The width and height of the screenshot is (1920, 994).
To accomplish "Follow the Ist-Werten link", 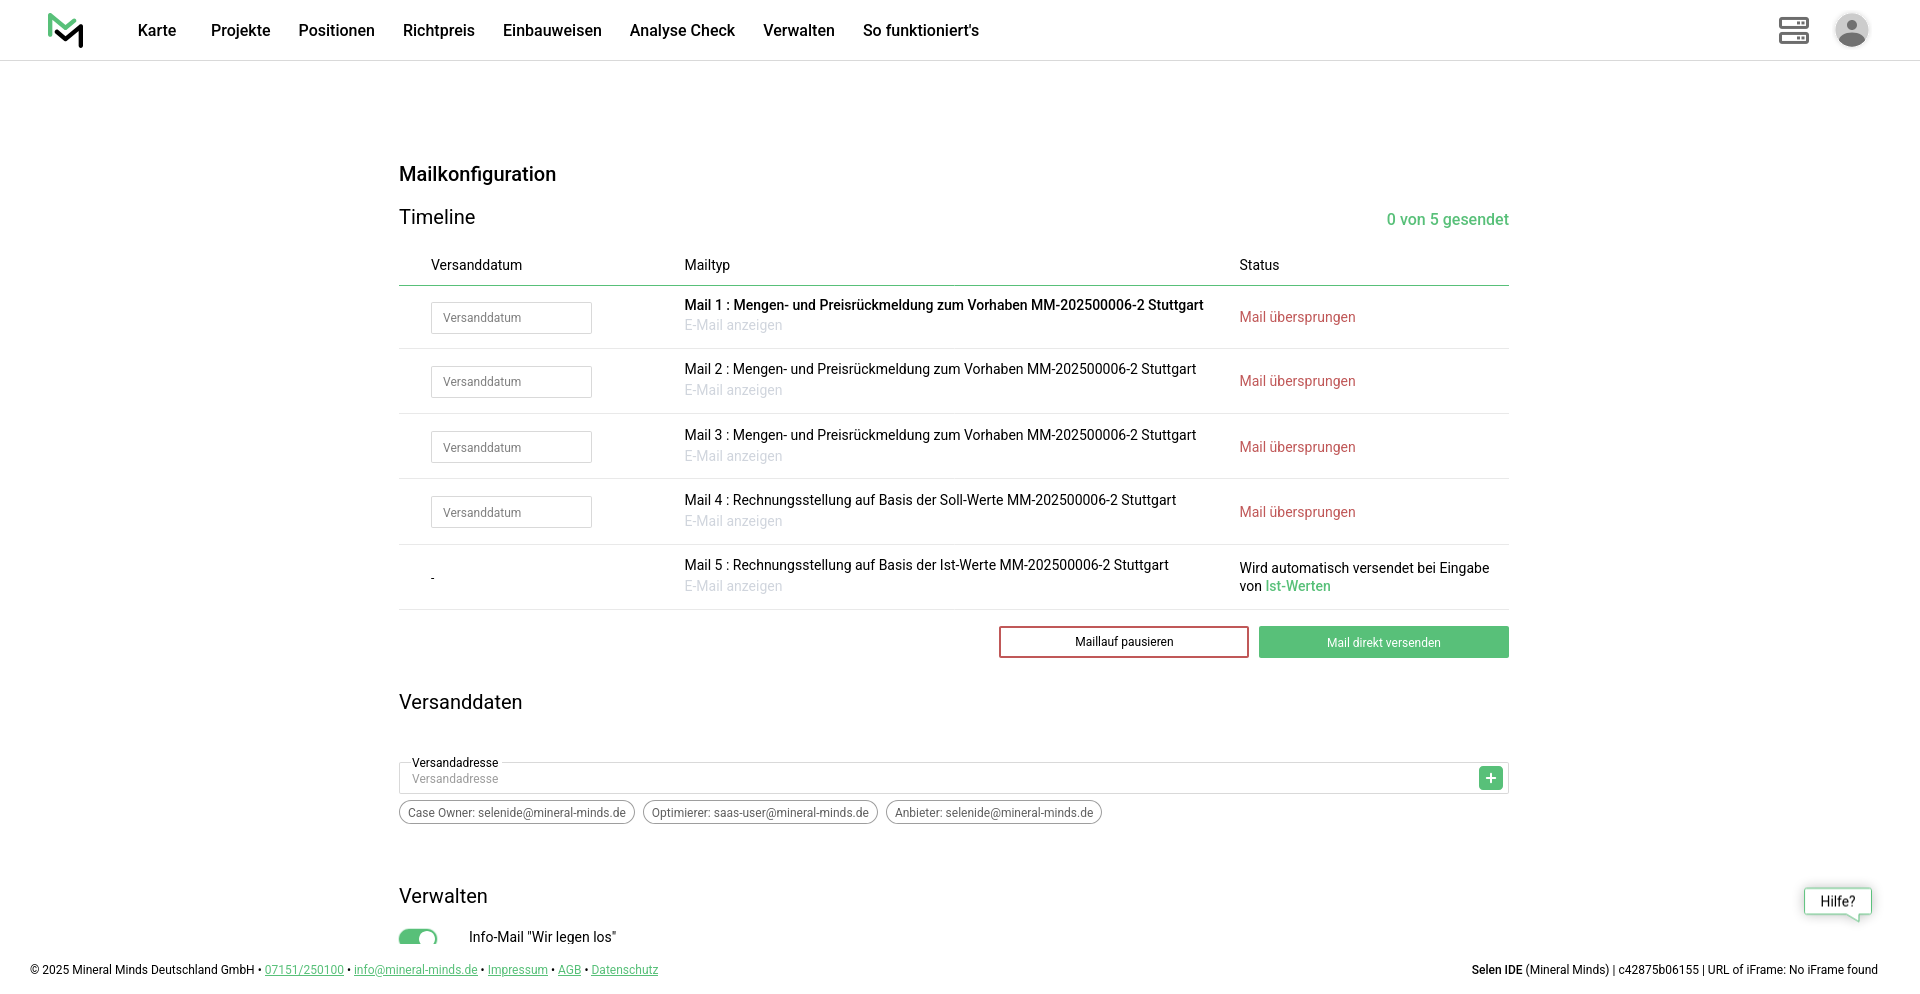I will 1297,586.
